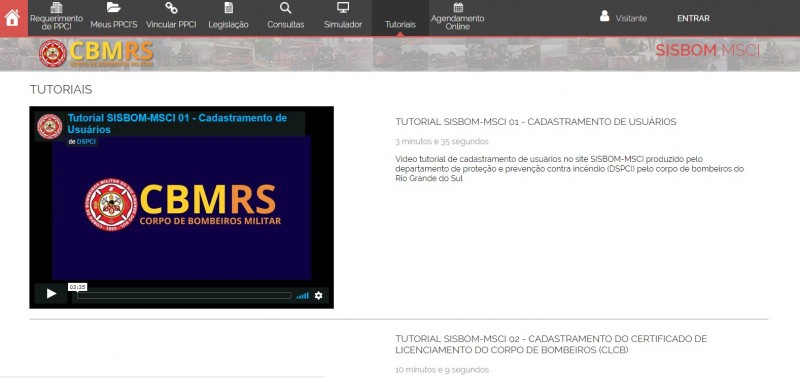Click the CBMRS video thumbnail image
The height and width of the screenshot is (378, 800).
182,207
